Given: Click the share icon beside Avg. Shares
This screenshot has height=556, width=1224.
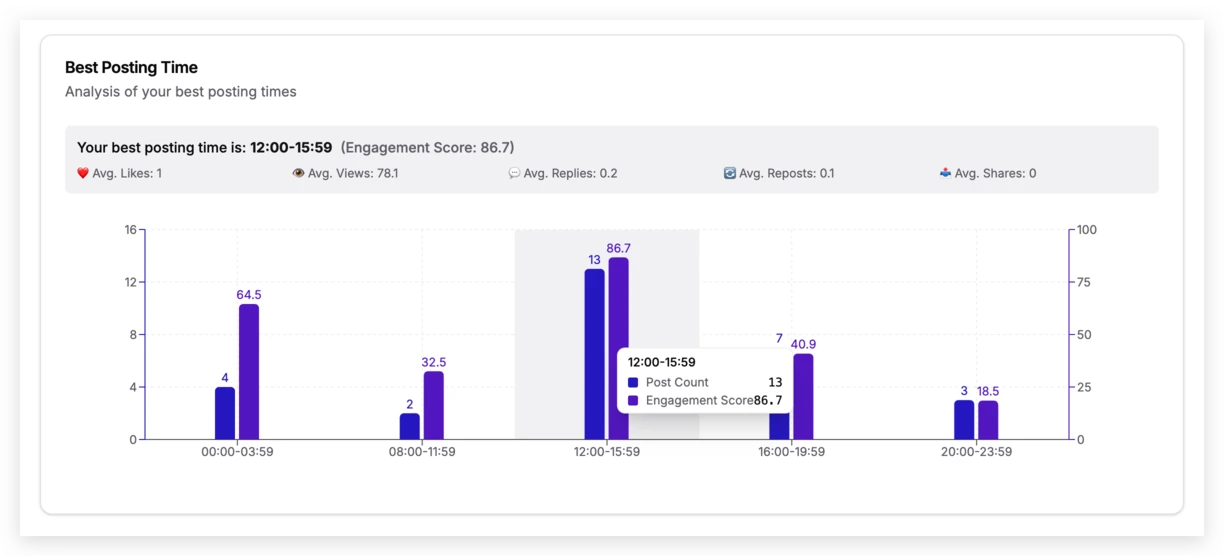Looking at the screenshot, I should pos(945,173).
